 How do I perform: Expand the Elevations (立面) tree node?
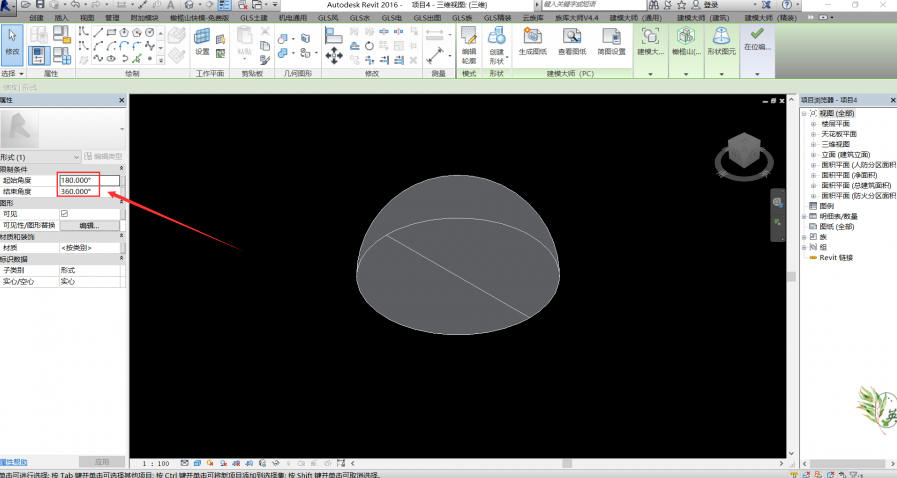tap(813, 154)
